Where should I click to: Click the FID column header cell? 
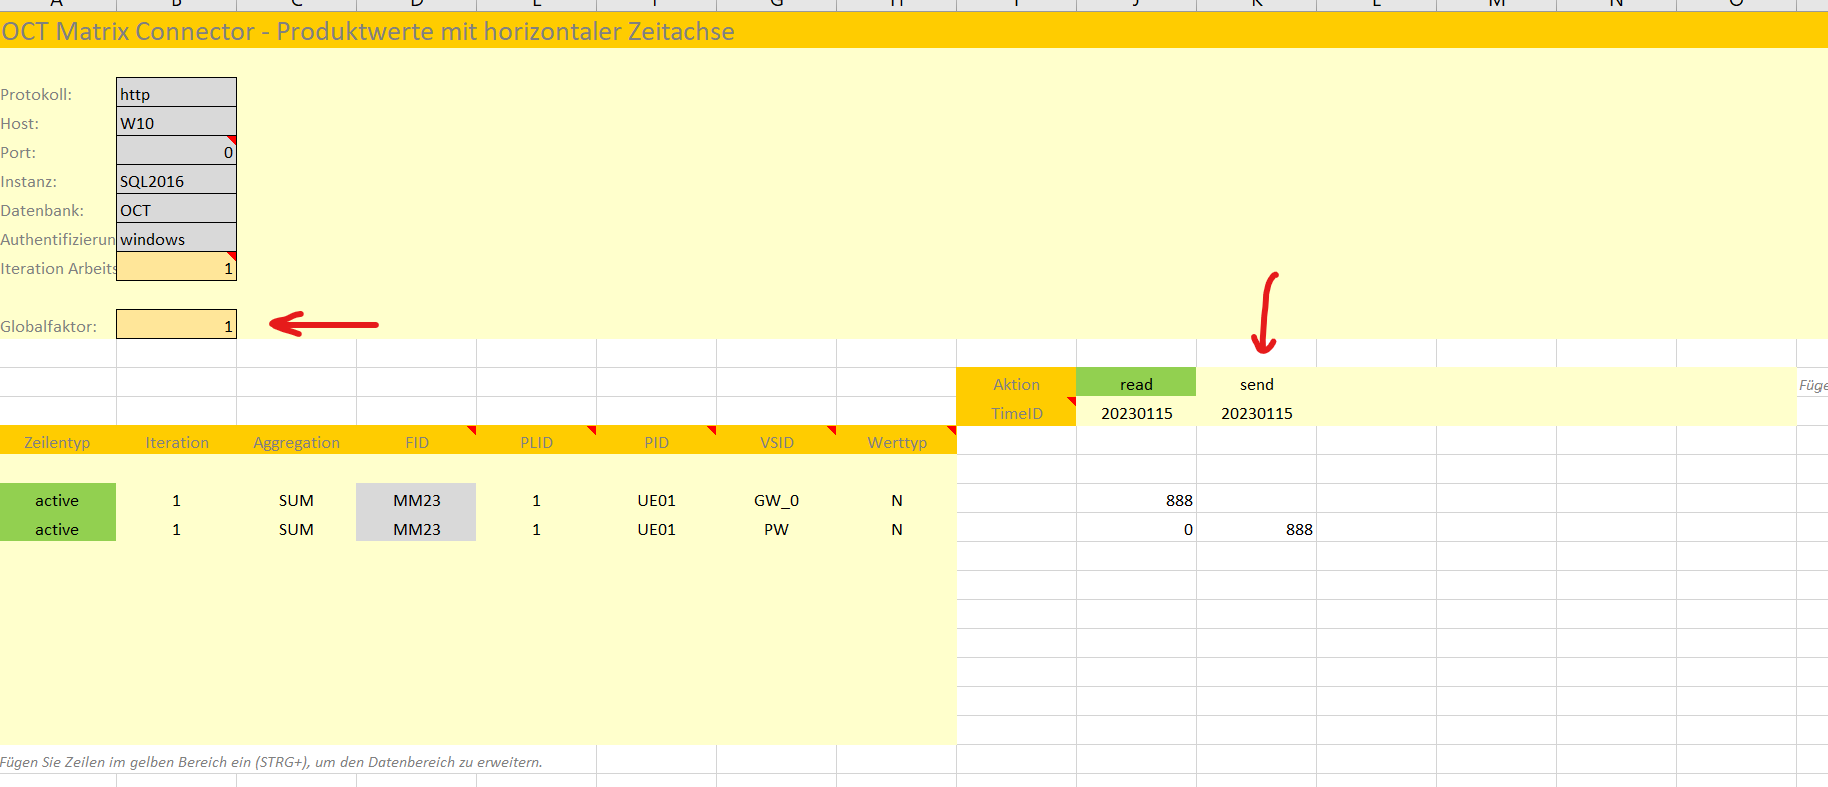[x=417, y=442]
